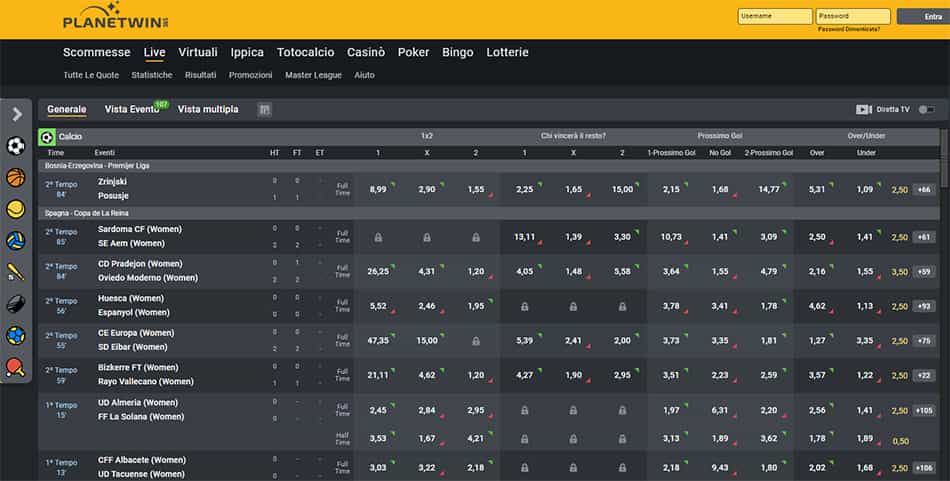Open the Casinò section
This screenshot has height=481, width=950.
click(x=366, y=53)
